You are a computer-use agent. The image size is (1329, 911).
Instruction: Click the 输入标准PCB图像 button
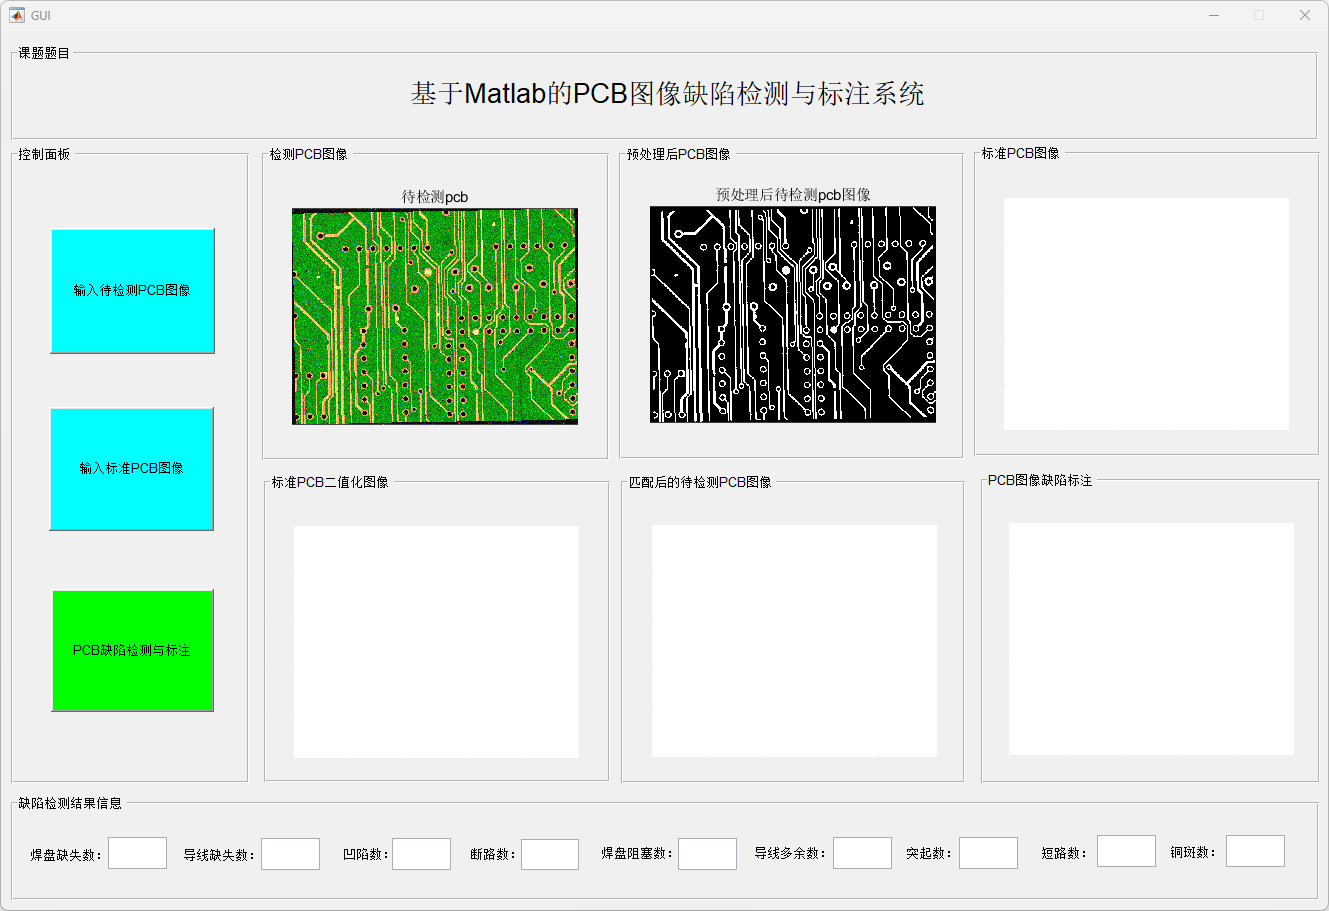(131, 469)
